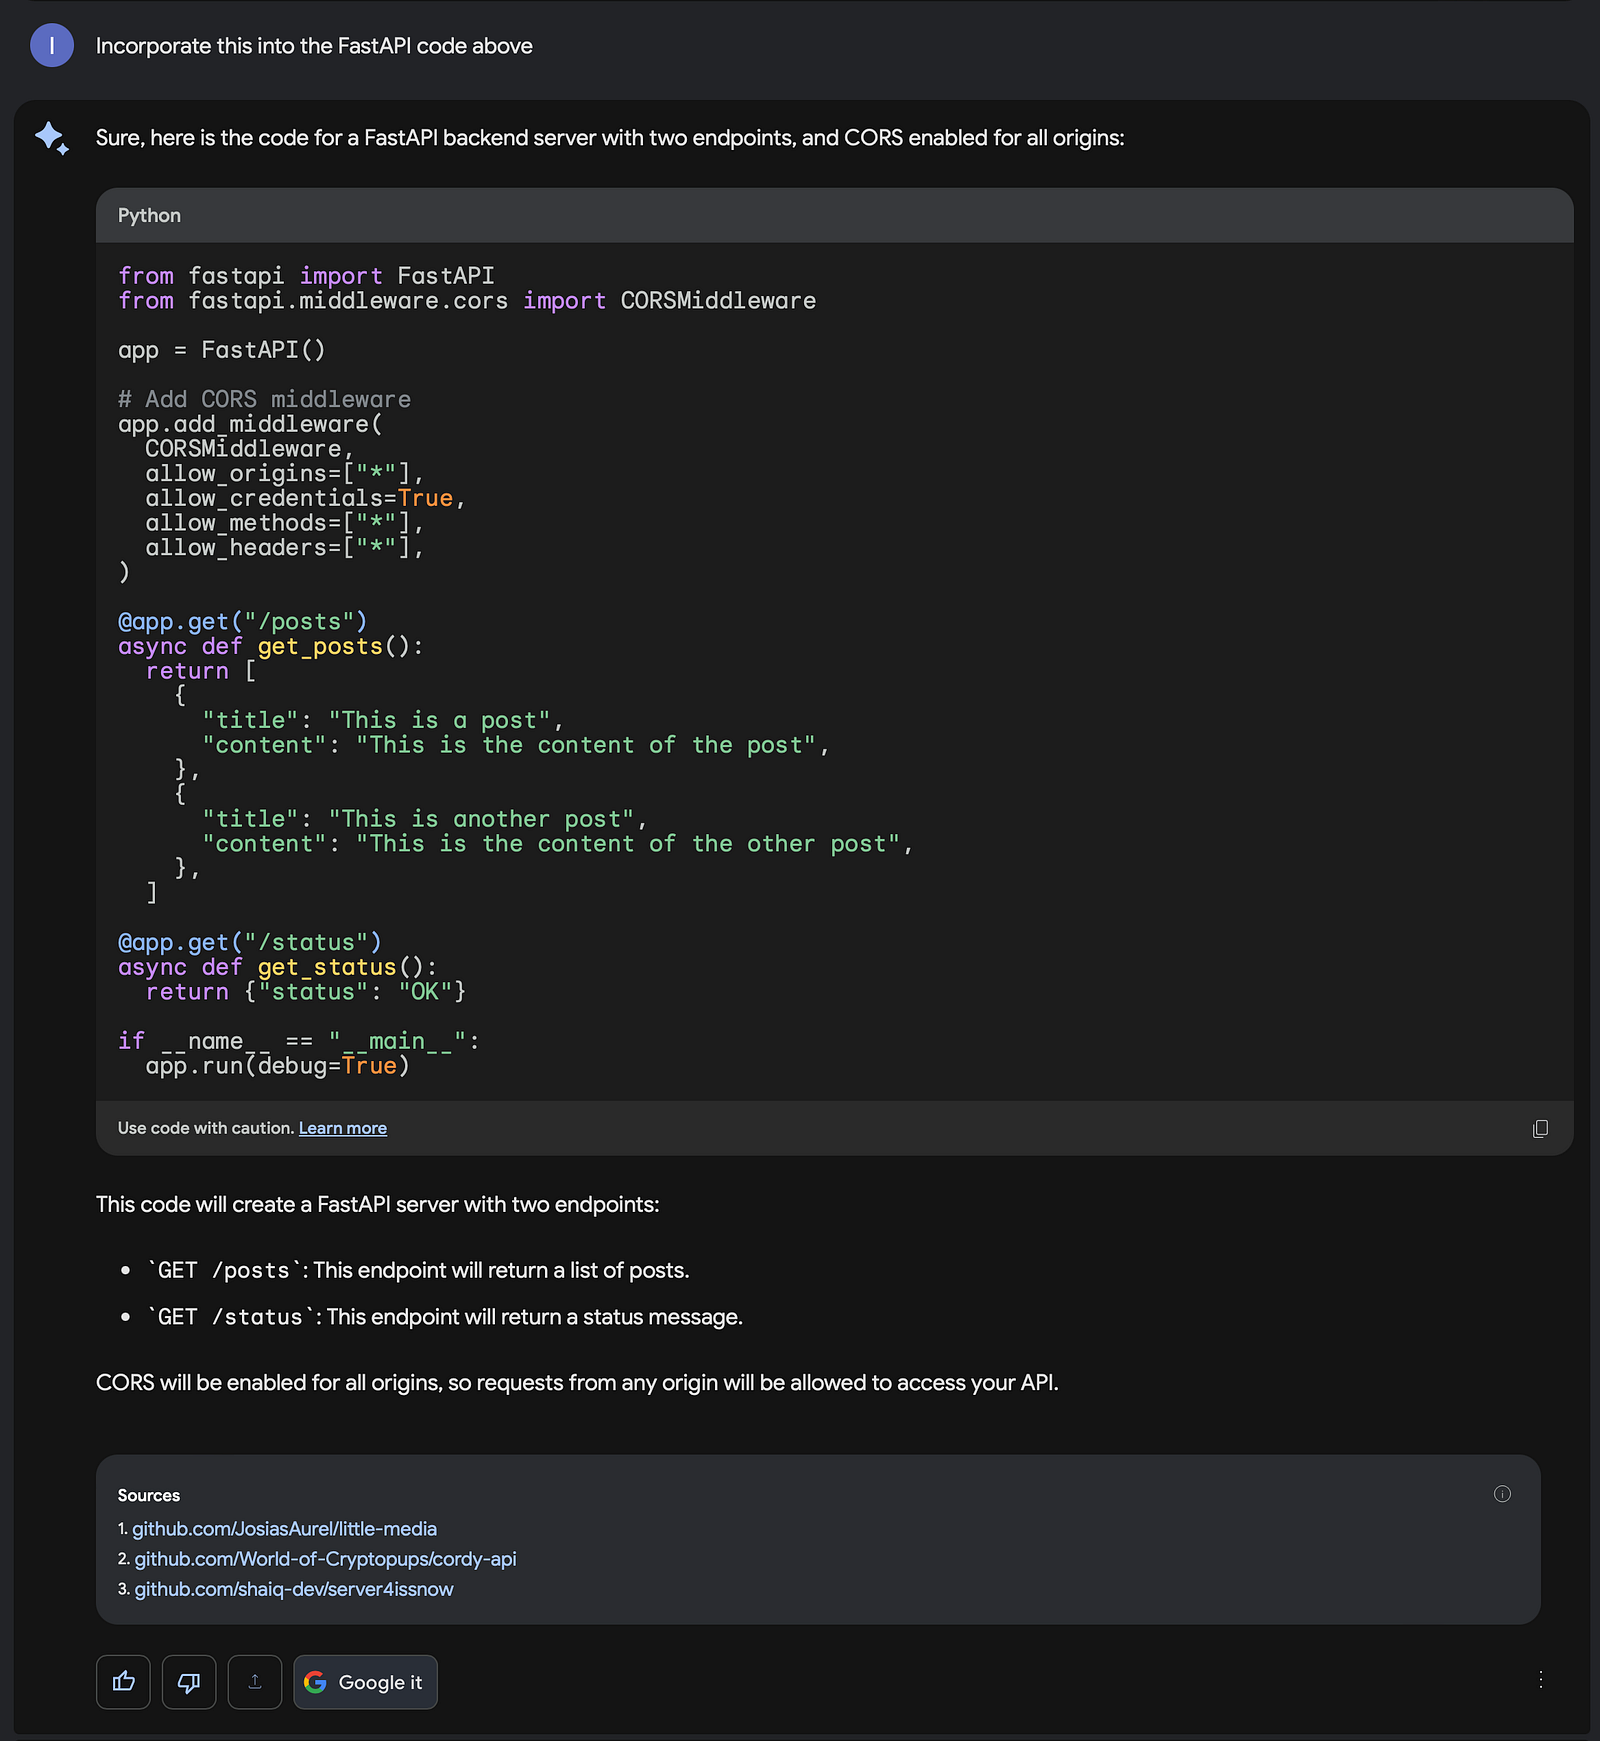This screenshot has height=1741, width=1600.
Task: Open github.com/World-of-Cryptopups/cordy-api source link
Action: click(325, 1558)
